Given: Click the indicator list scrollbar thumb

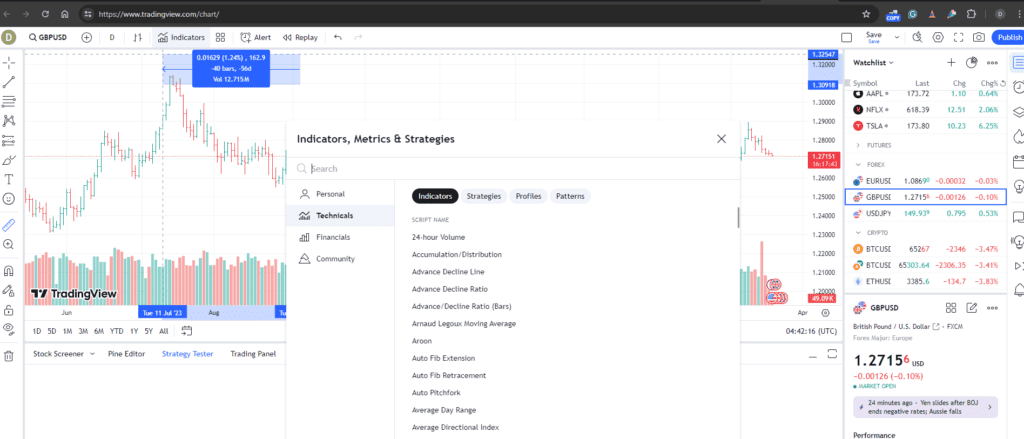Looking at the screenshot, I should 739,218.
